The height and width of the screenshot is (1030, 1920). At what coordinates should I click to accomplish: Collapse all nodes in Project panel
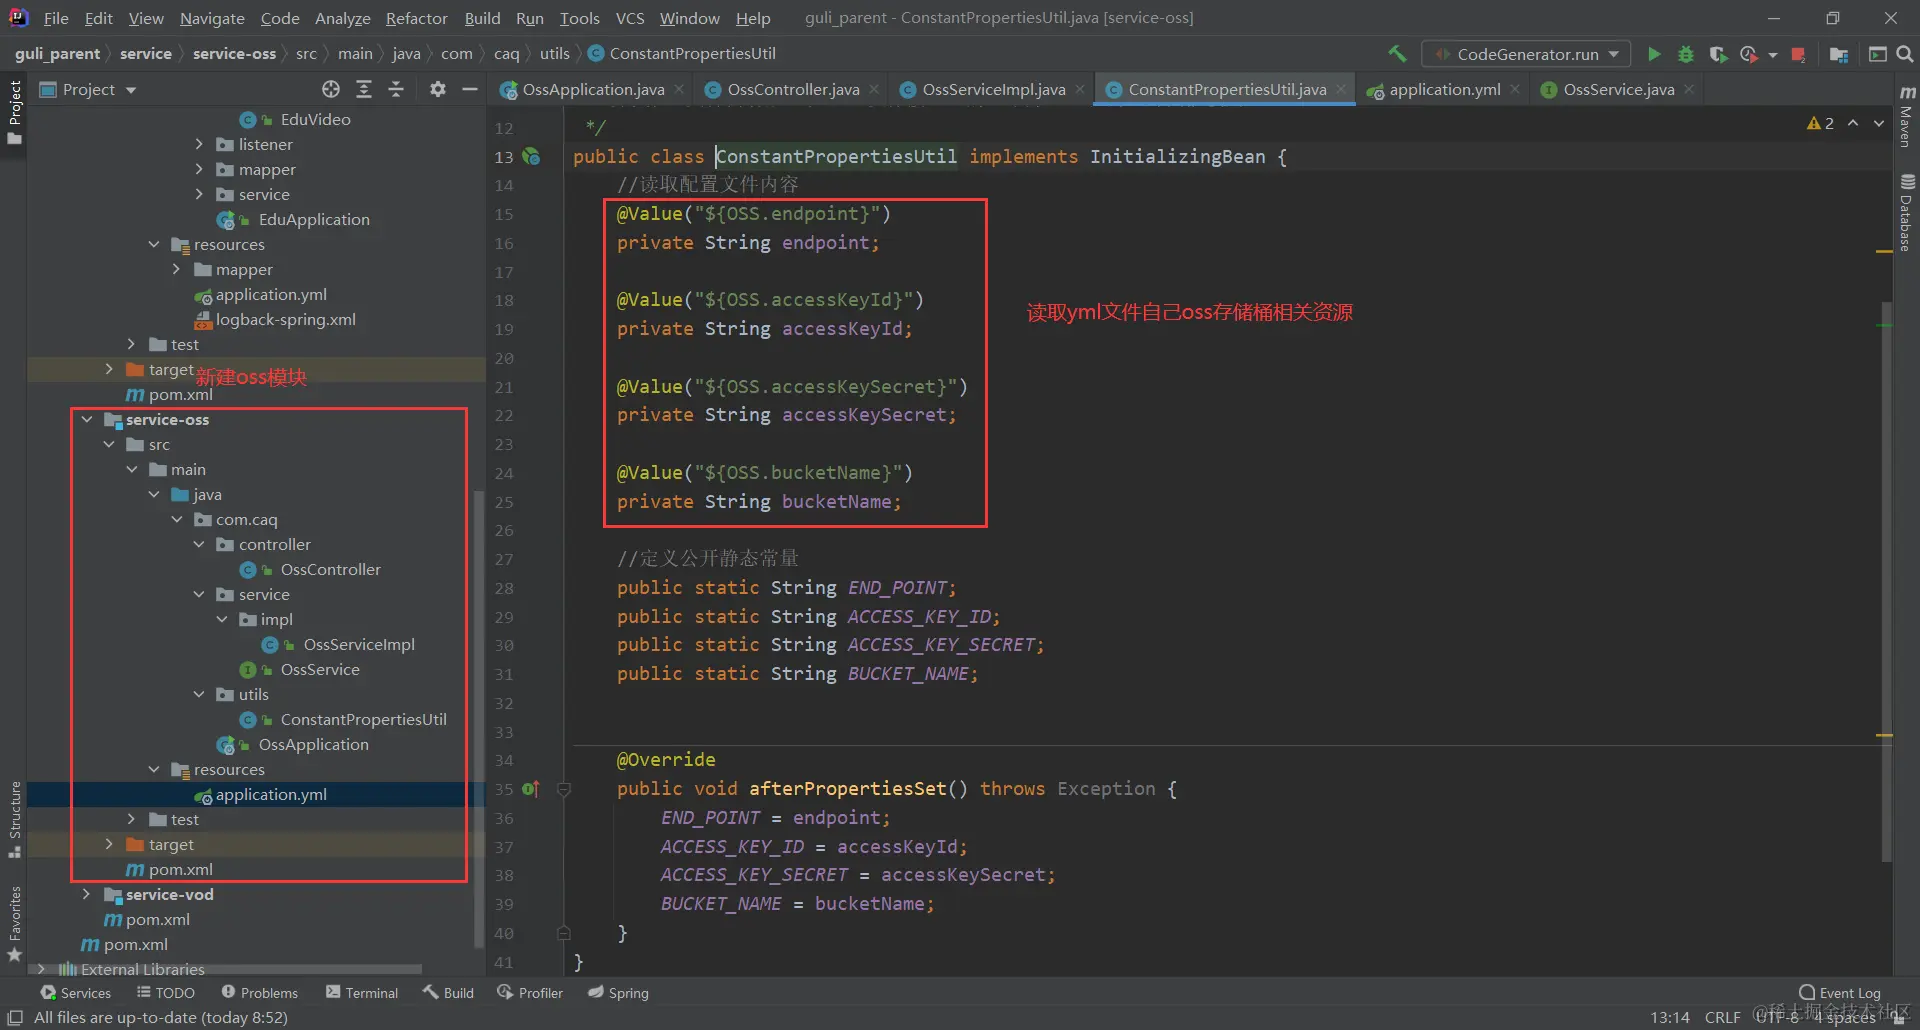pyautogui.click(x=396, y=89)
